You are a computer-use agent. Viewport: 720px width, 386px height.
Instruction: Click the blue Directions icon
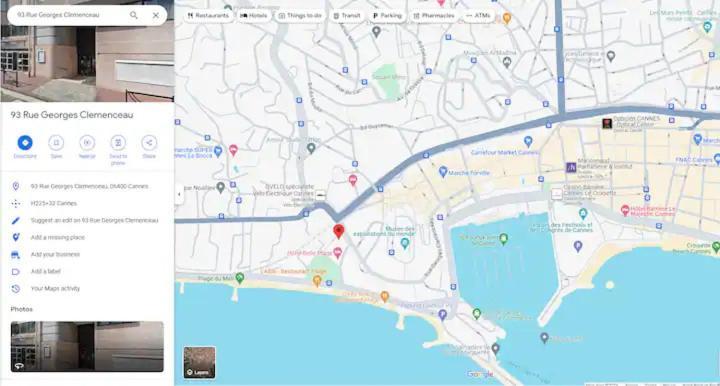tap(25, 143)
